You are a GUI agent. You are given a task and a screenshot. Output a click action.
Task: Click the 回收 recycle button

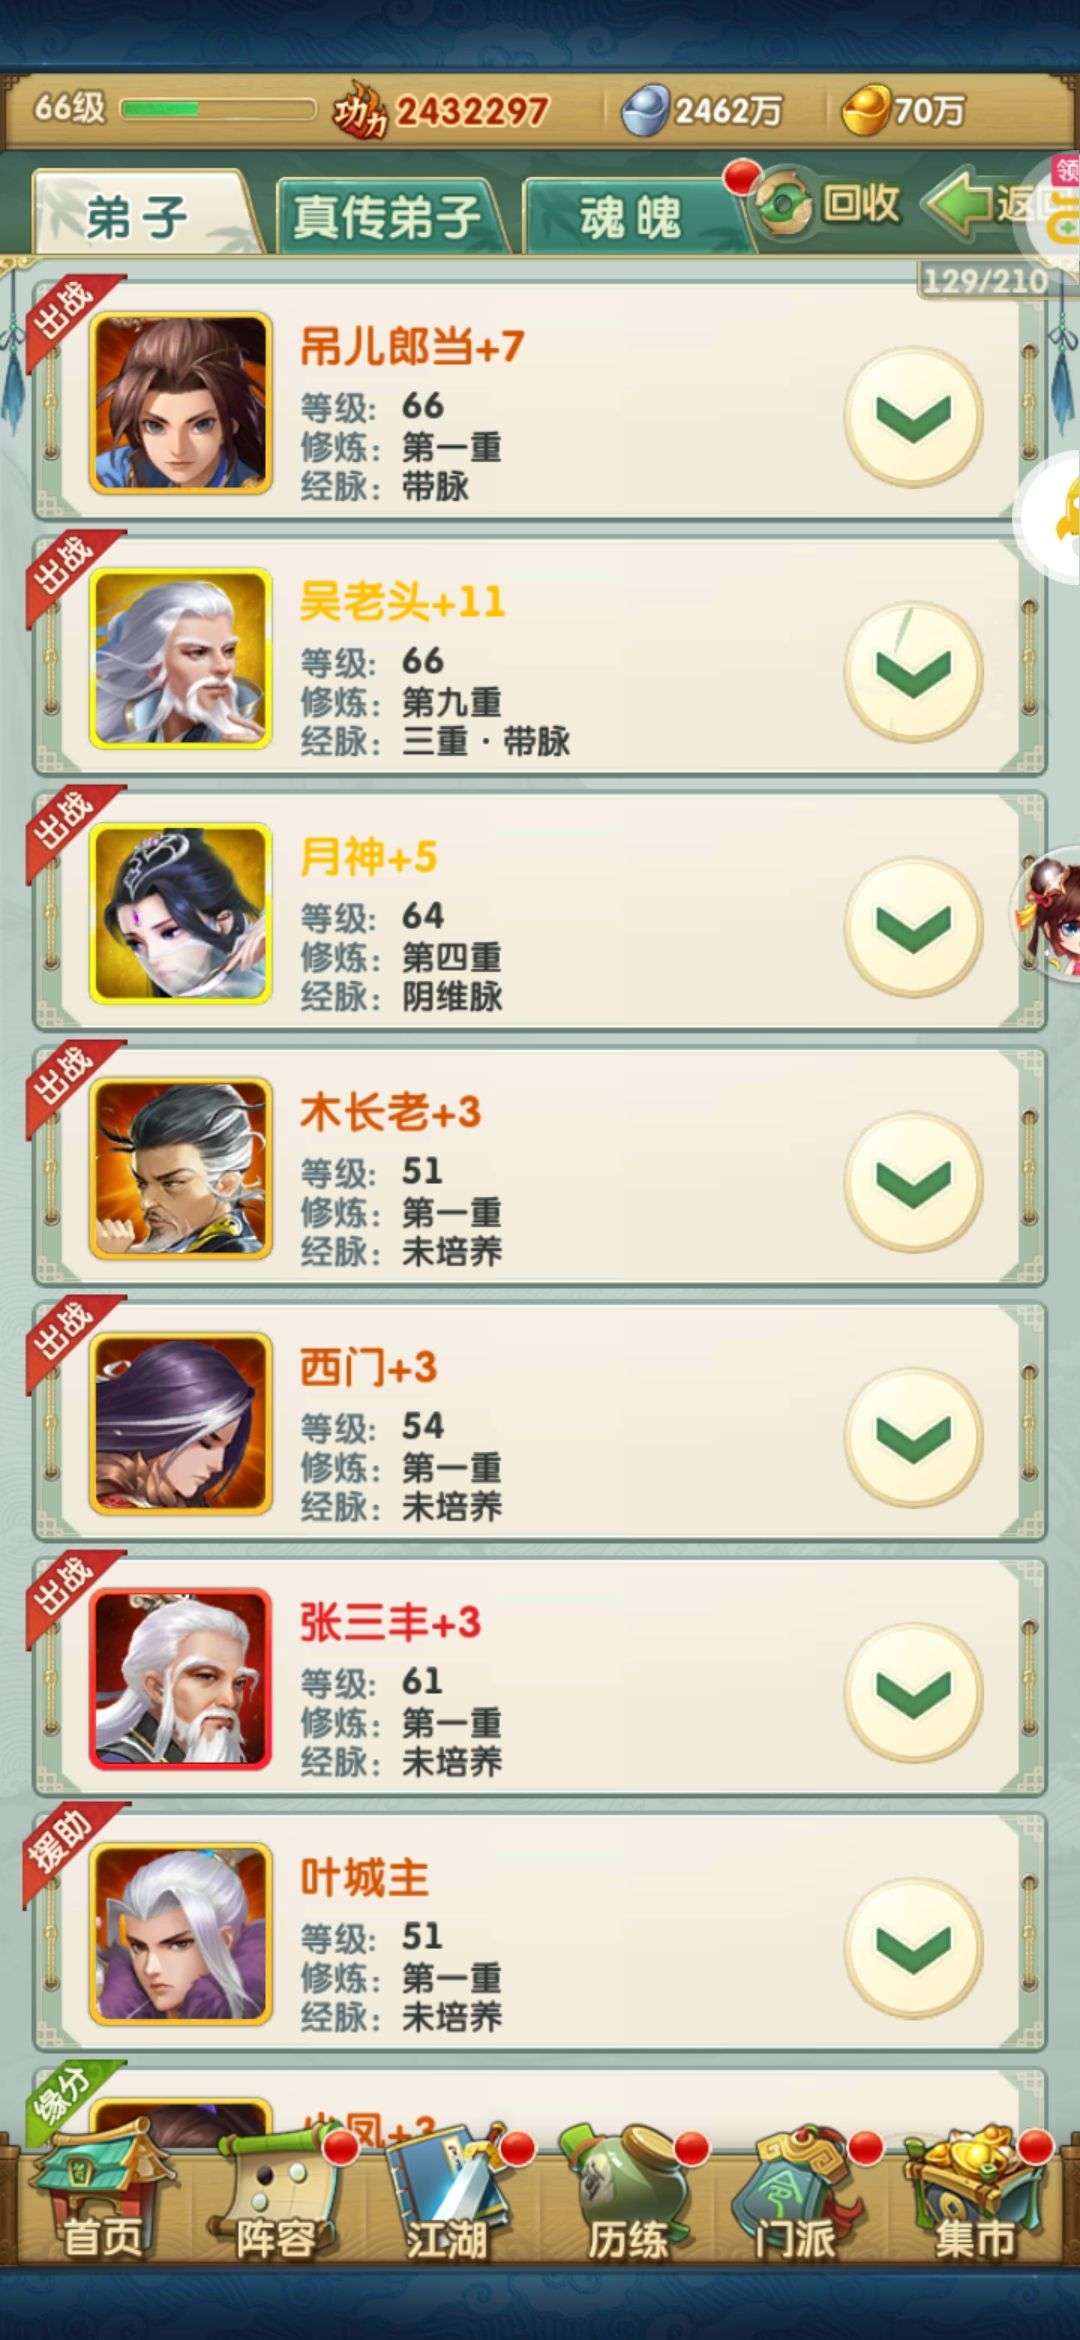(x=826, y=205)
